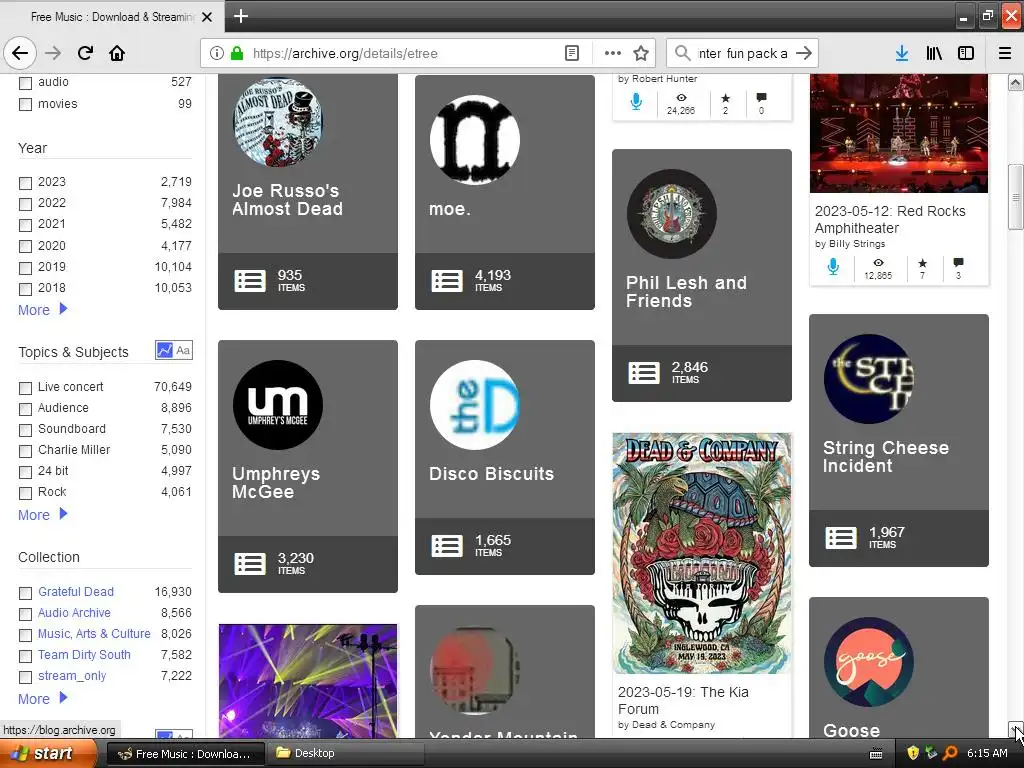This screenshot has height=768, width=1024.
Task: Click the Phil Lesh and Friends logo
Action: point(672,214)
